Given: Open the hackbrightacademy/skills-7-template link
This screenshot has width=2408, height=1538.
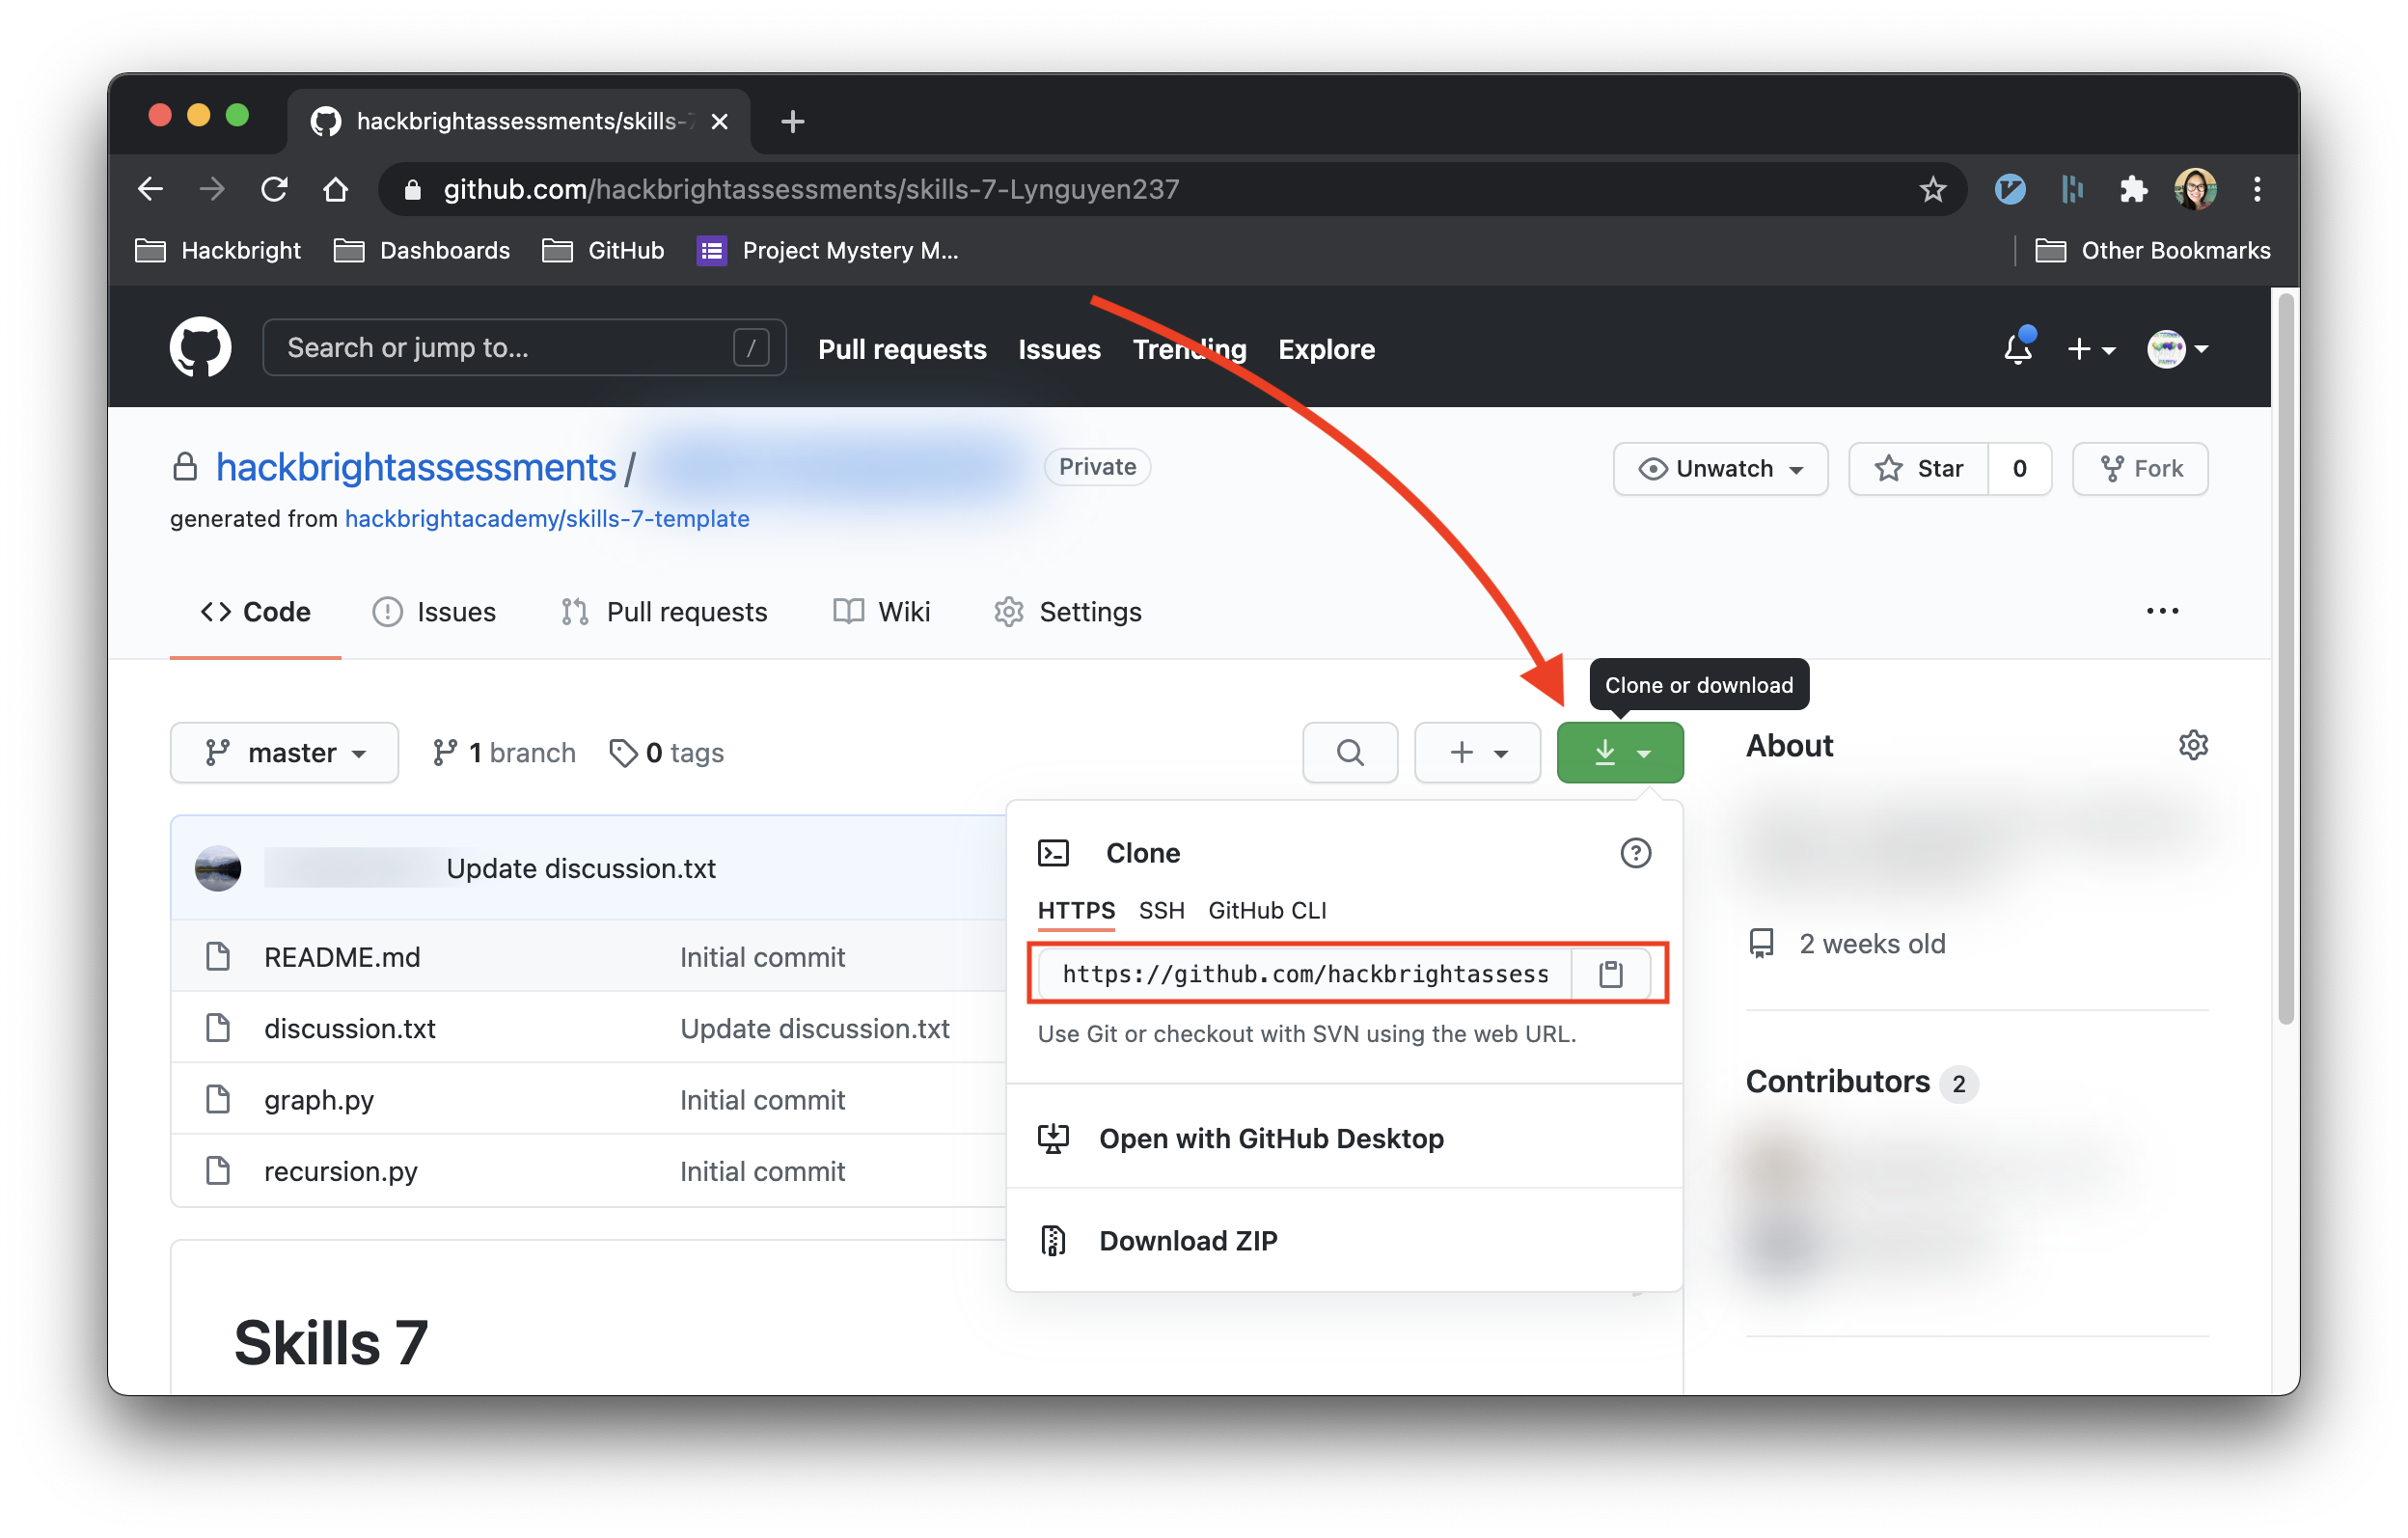Looking at the screenshot, I should [546, 518].
